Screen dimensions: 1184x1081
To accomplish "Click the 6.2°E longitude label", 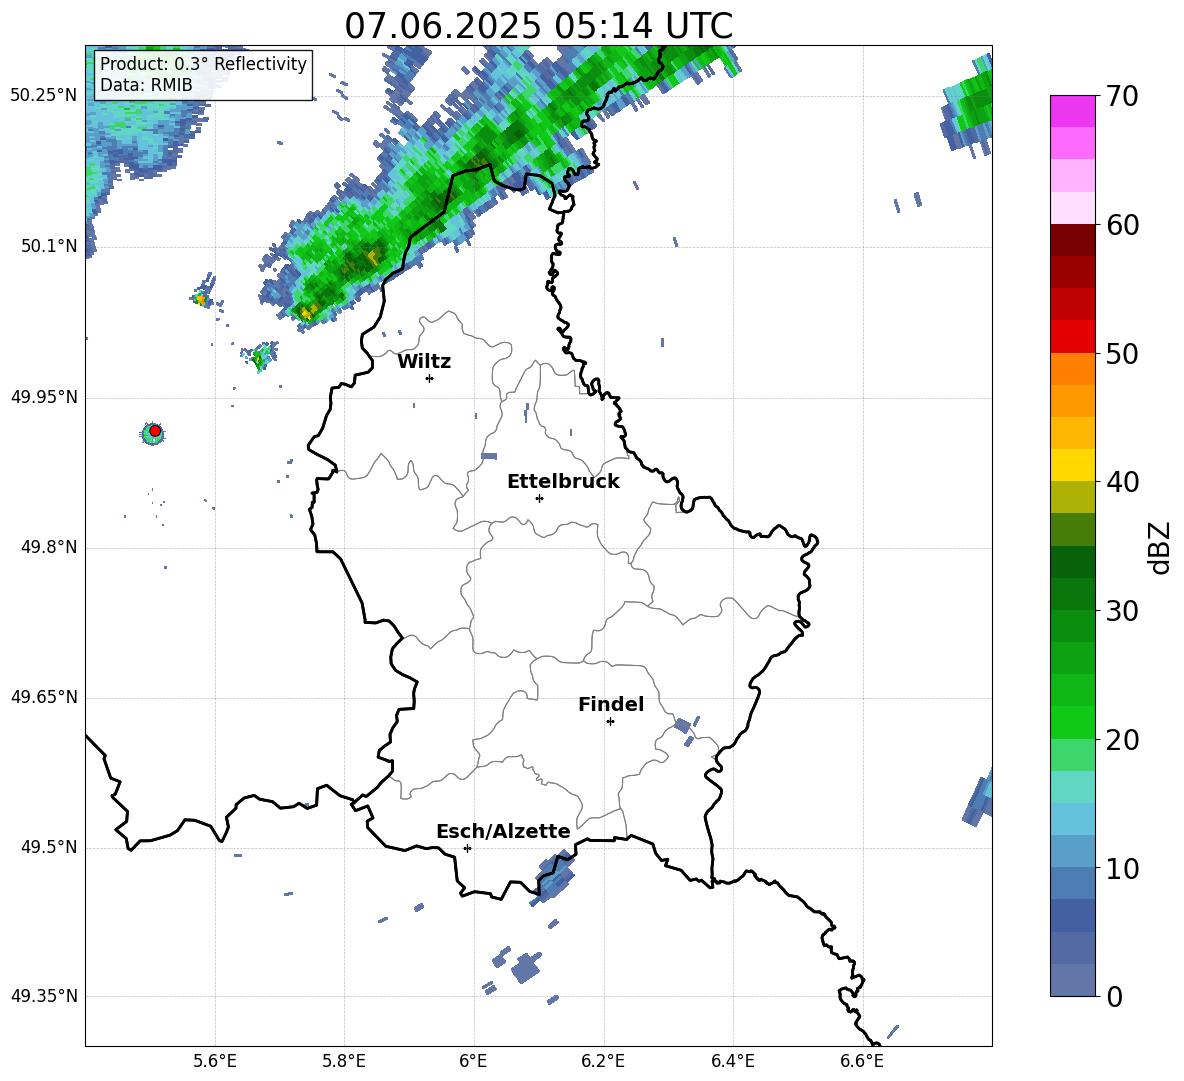I will click(x=603, y=1061).
